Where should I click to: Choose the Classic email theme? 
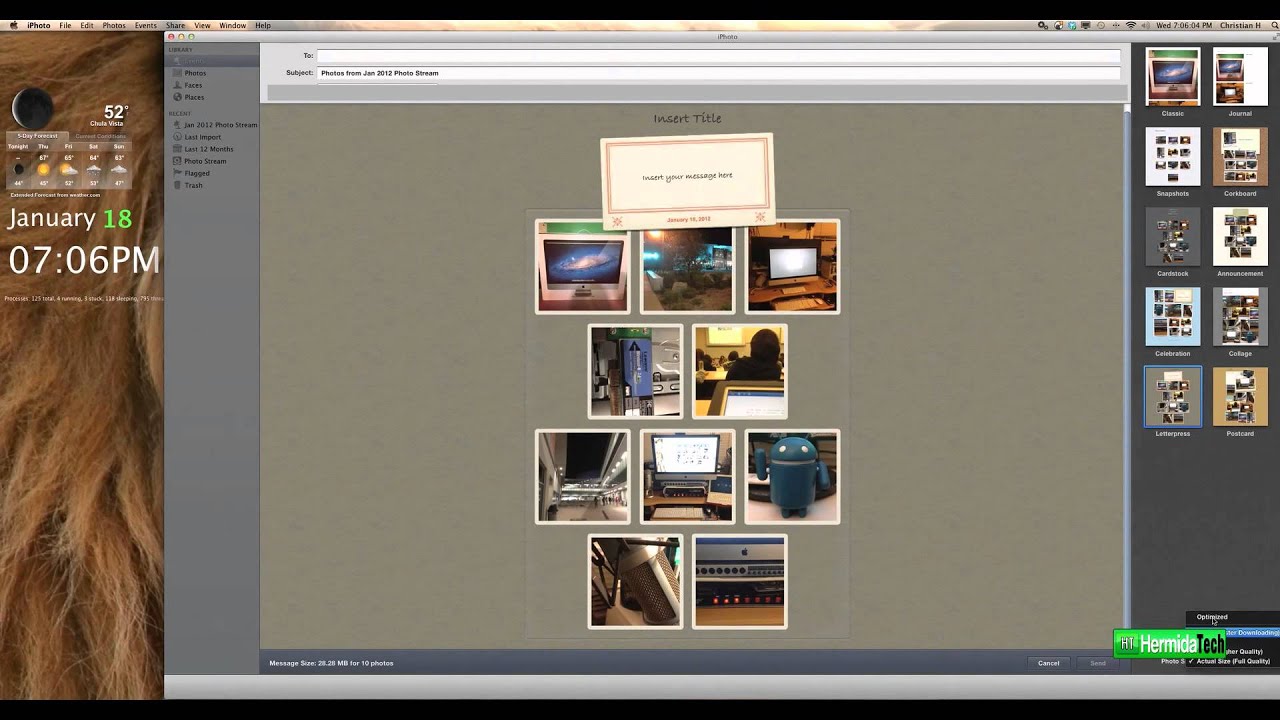[1173, 77]
